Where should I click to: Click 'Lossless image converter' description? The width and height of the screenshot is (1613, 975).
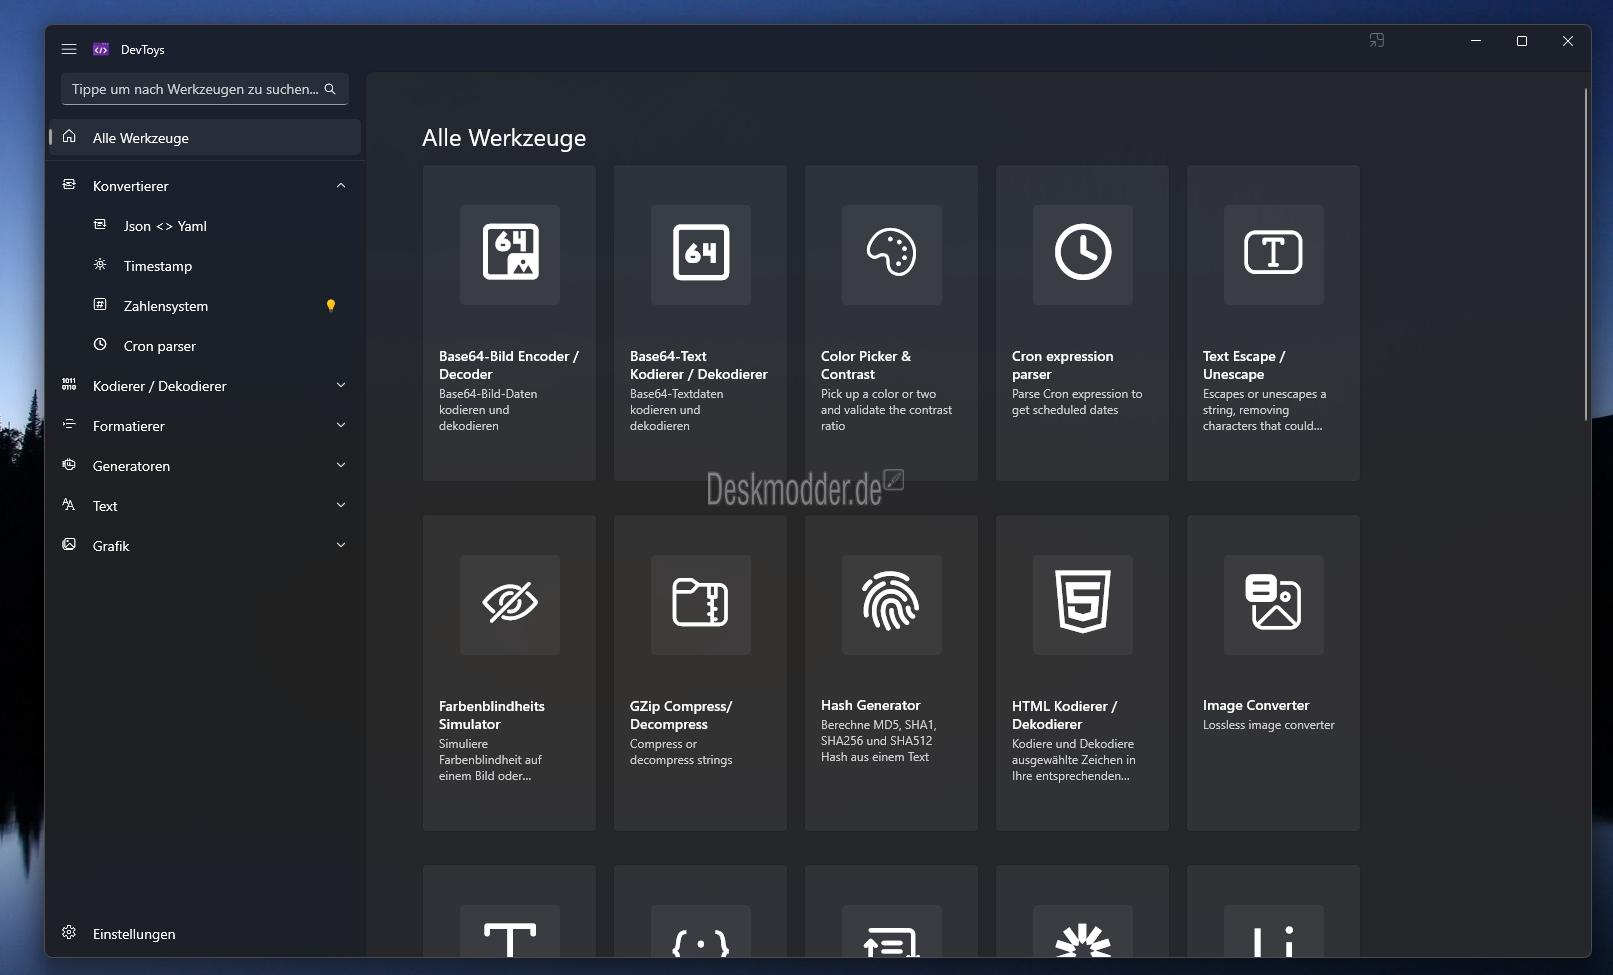coord(1269,725)
